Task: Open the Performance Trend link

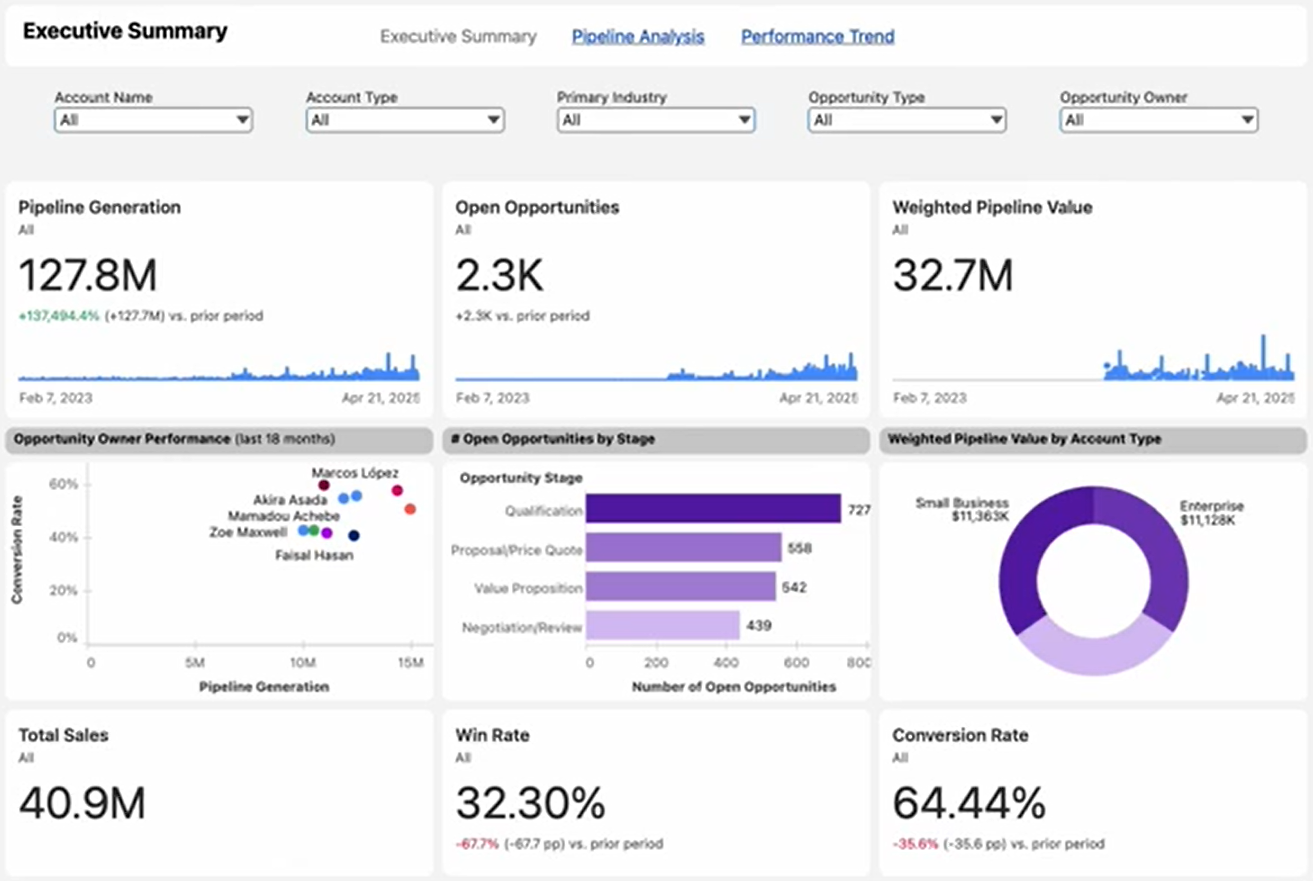Action: click(x=817, y=37)
